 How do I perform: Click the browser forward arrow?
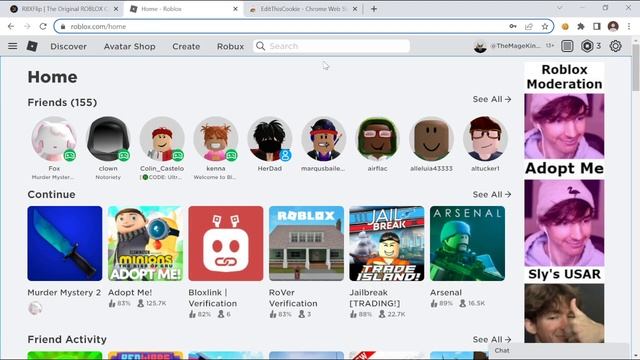[27, 27]
